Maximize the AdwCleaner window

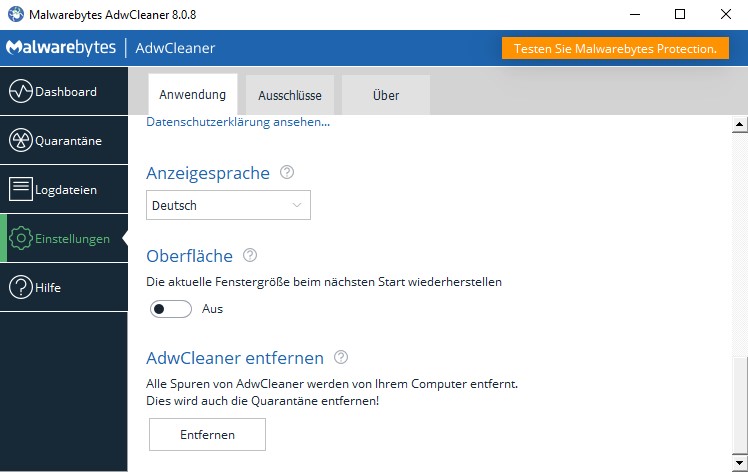click(680, 14)
